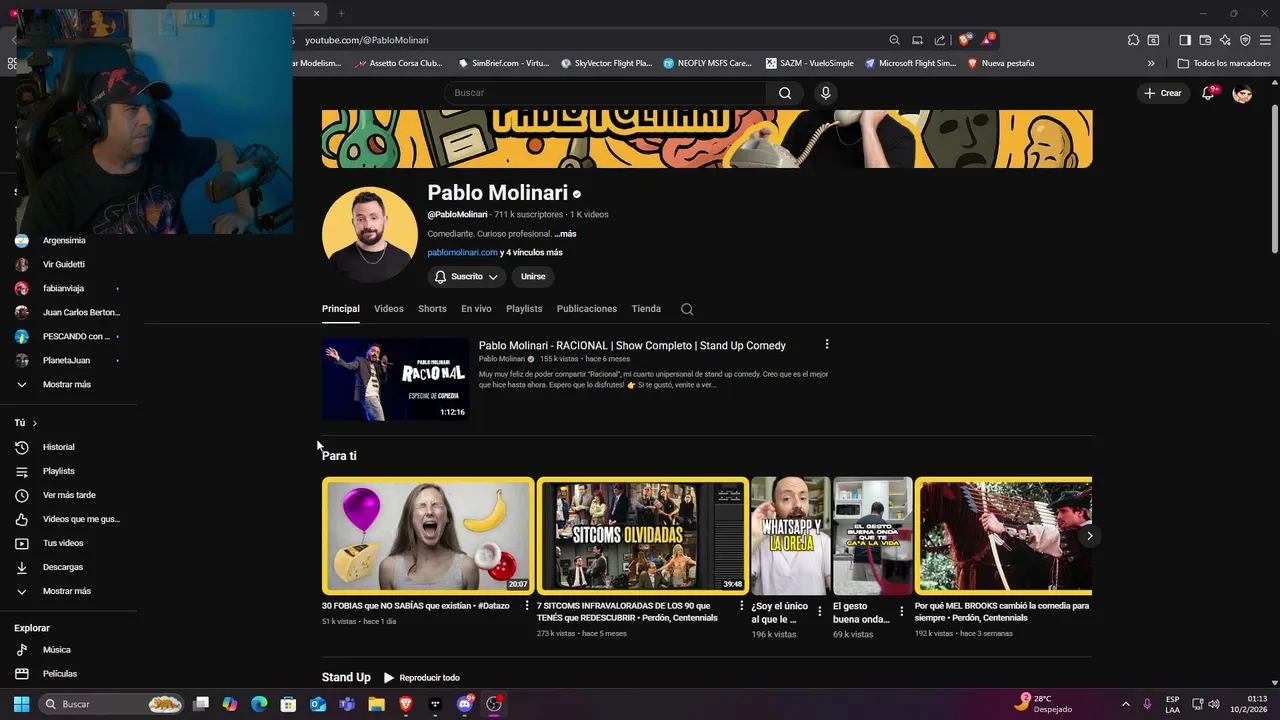Switch to the Playlists tab
The image size is (1280, 720).
coord(524,309)
